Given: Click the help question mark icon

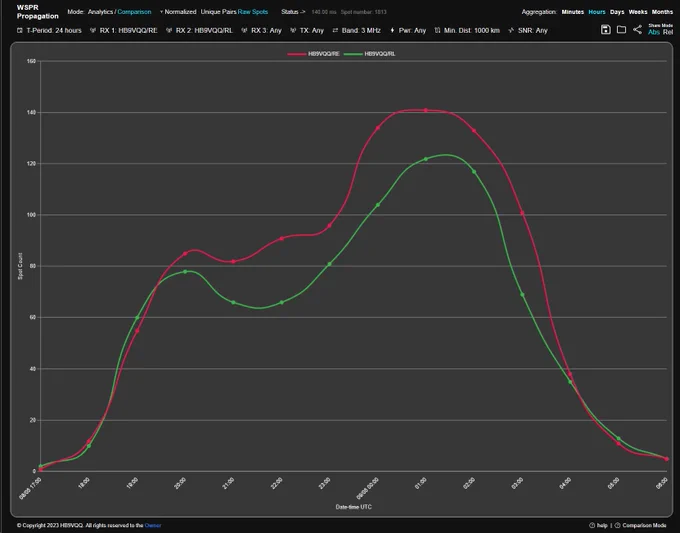Looking at the screenshot, I should click(x=592, y=525).
